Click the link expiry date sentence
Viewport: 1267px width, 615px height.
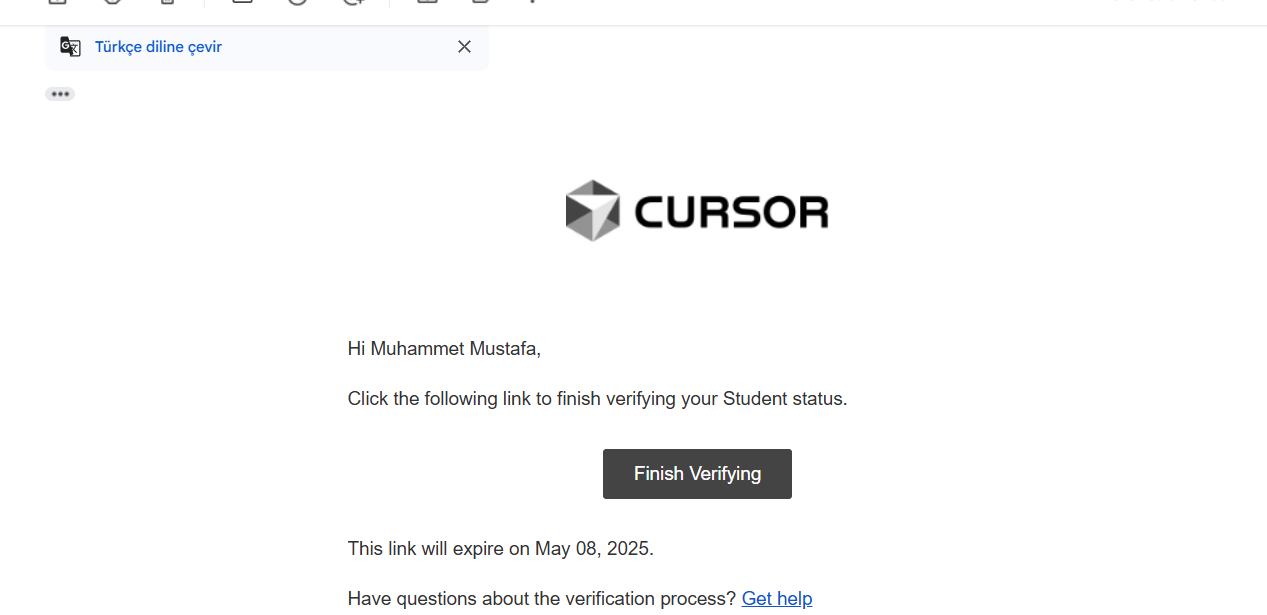[x=500, y=548]
